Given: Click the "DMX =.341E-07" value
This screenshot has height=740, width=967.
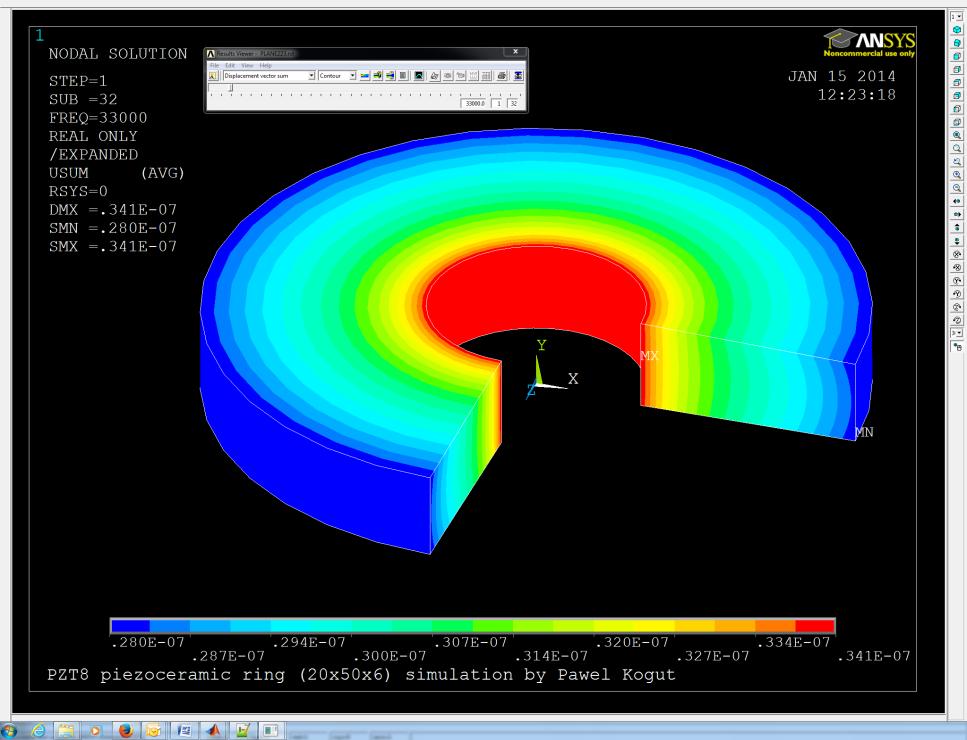Looking at the screenshot, I should point(113,210).
